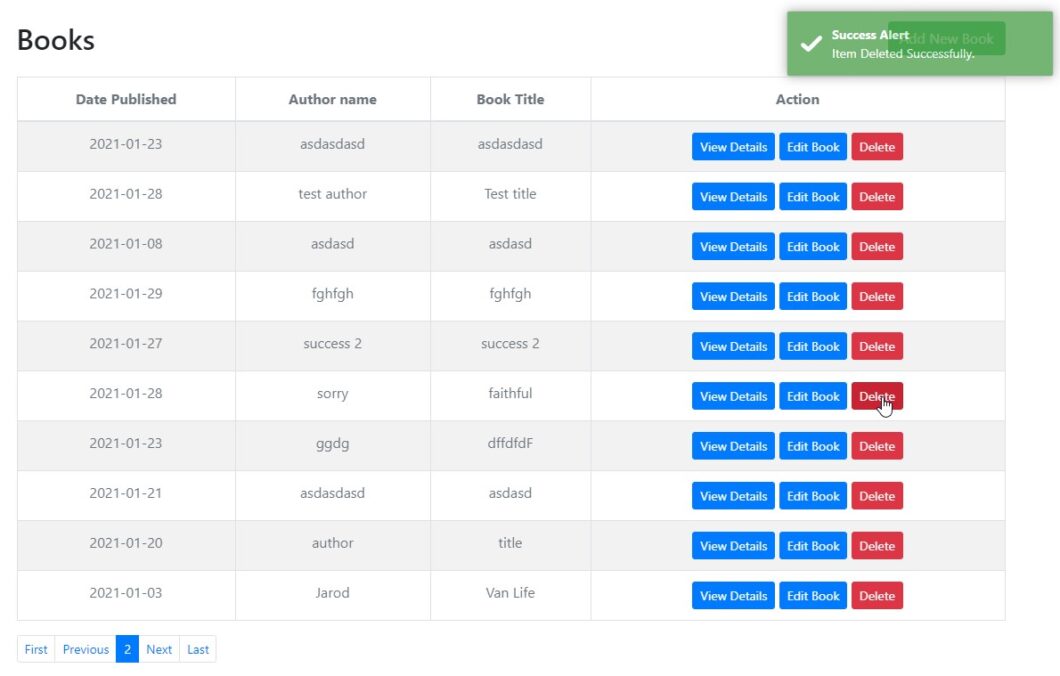Dismiss the 'Item Deleted Successfully' alert

click(918, 45)
